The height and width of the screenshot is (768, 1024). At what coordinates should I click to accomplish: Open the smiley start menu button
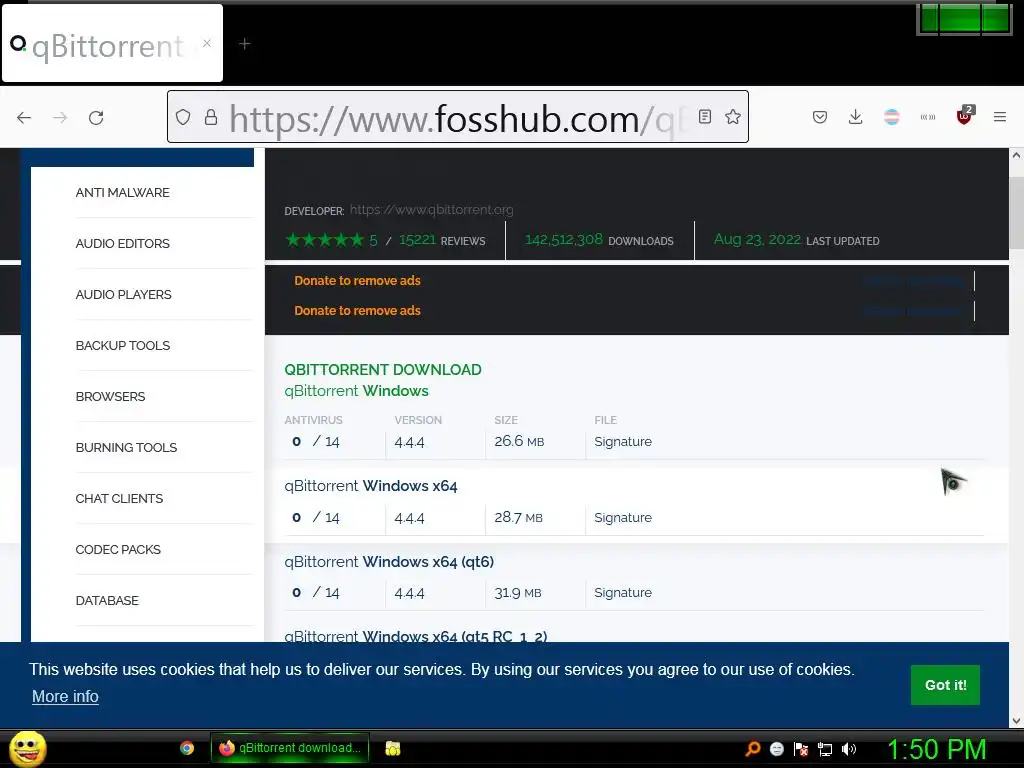tap(27, 748)
